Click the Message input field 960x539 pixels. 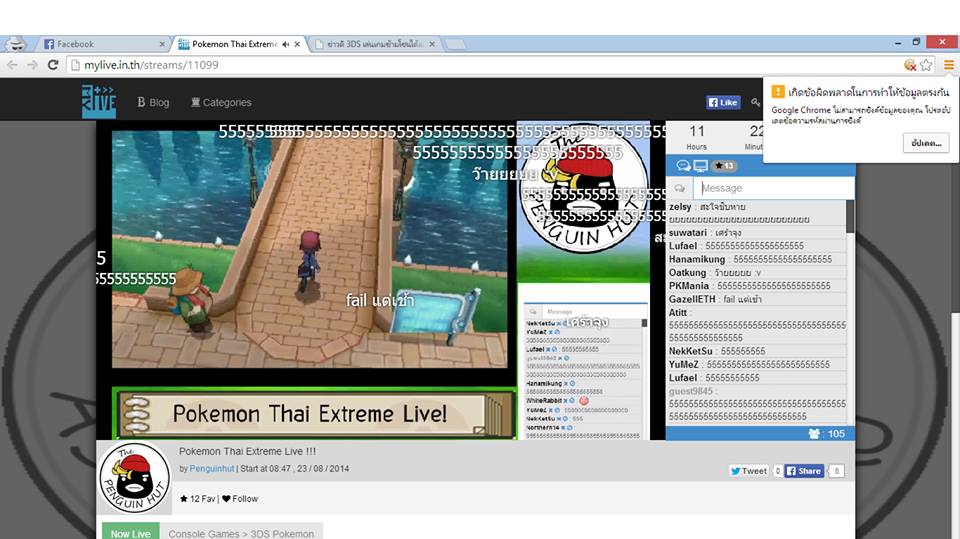point(774,188)
